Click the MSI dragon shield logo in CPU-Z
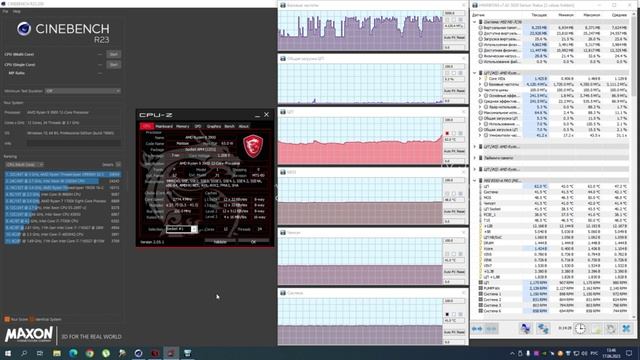 click(x=253, y=146)
